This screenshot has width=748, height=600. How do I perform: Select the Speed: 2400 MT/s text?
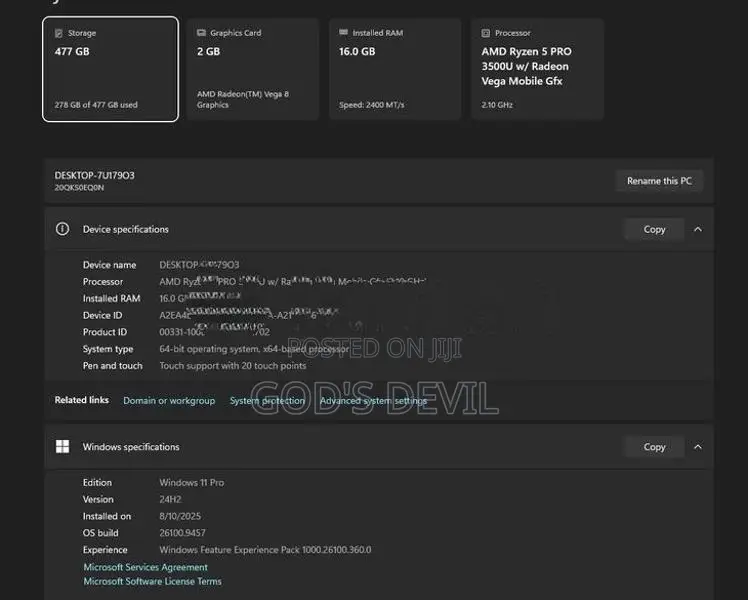[x=372, y=105]
